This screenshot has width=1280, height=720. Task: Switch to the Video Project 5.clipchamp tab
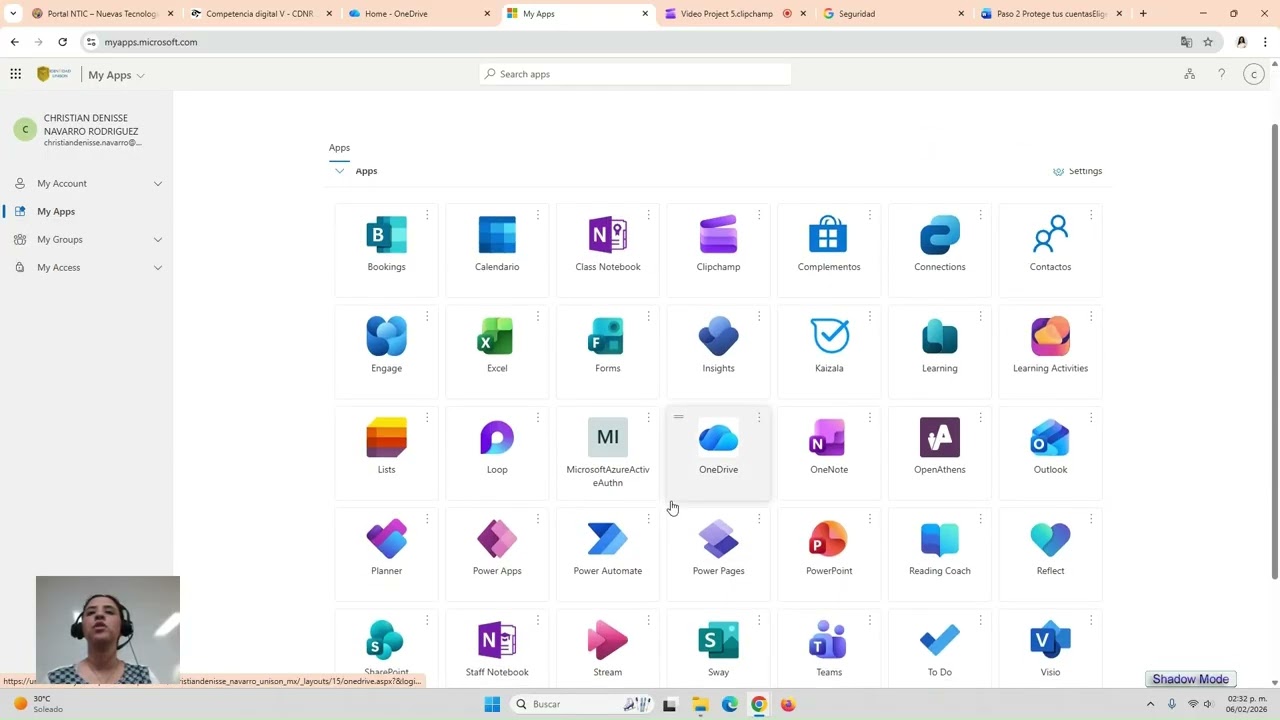(x=735, y=14)
